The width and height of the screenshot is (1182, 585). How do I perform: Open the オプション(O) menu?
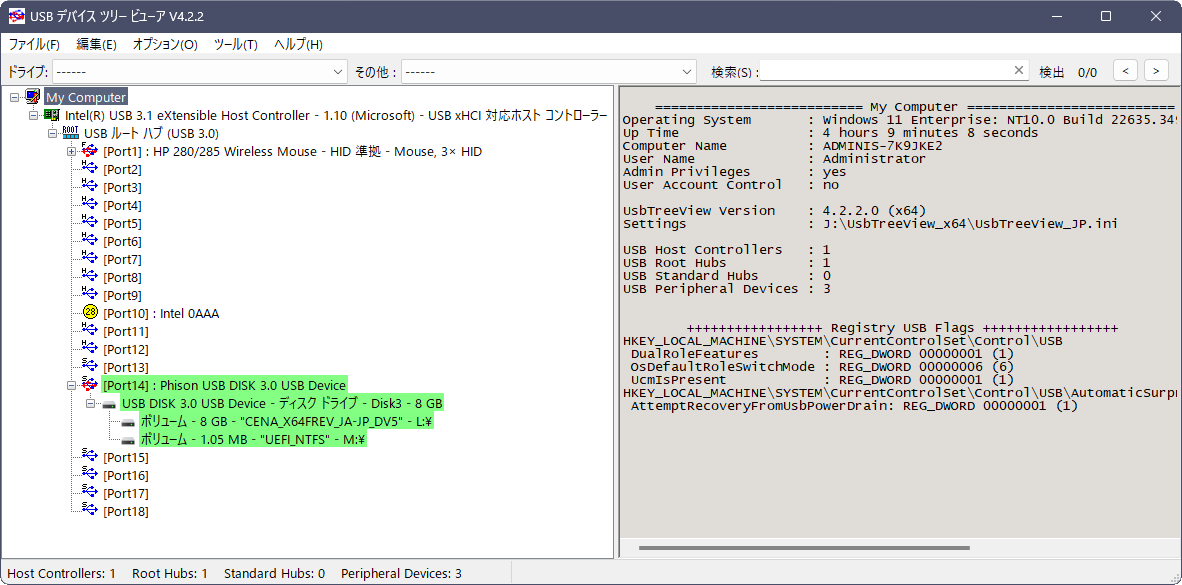tap(165, 44)
